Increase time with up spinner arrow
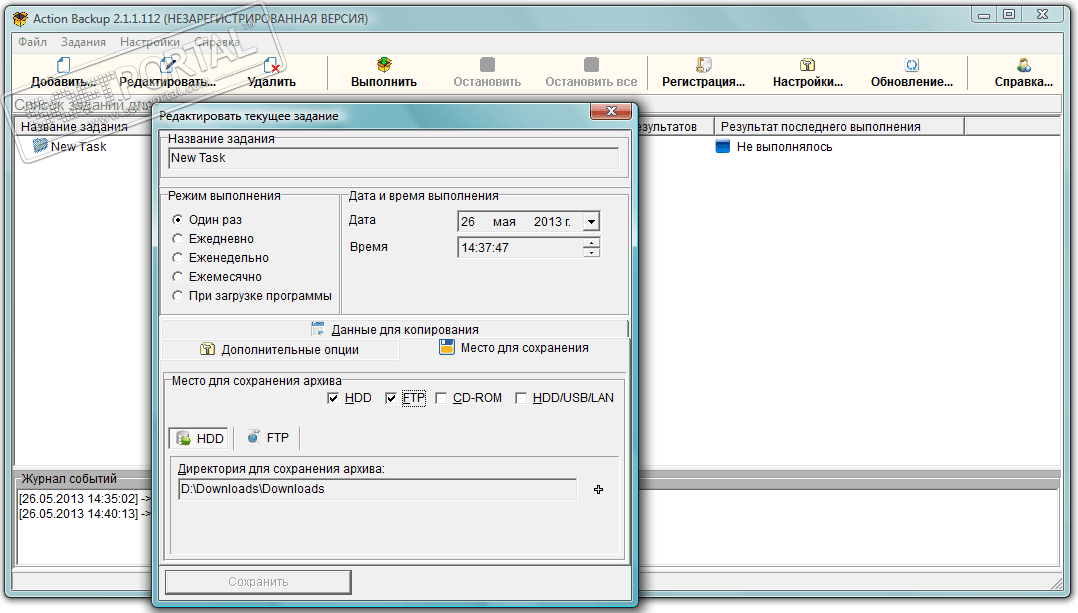1078x613 pixels. tap(591, 242)
